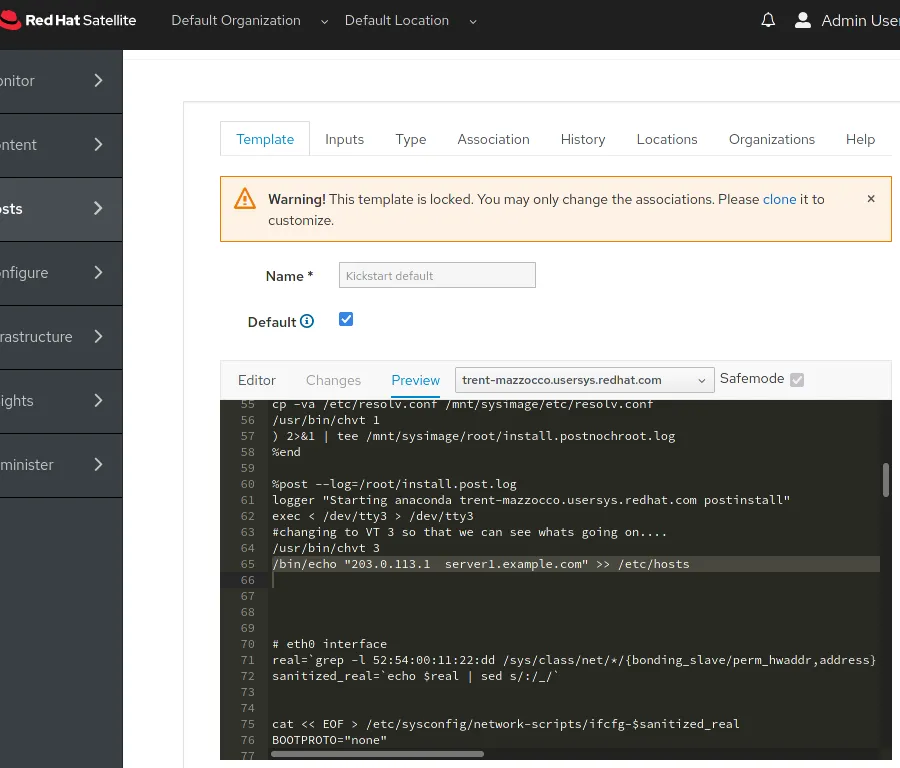Viewport: 900px width, 768px height.
Task: Toggle the Safemode checkbox
Action: click(x=797, y=379)
